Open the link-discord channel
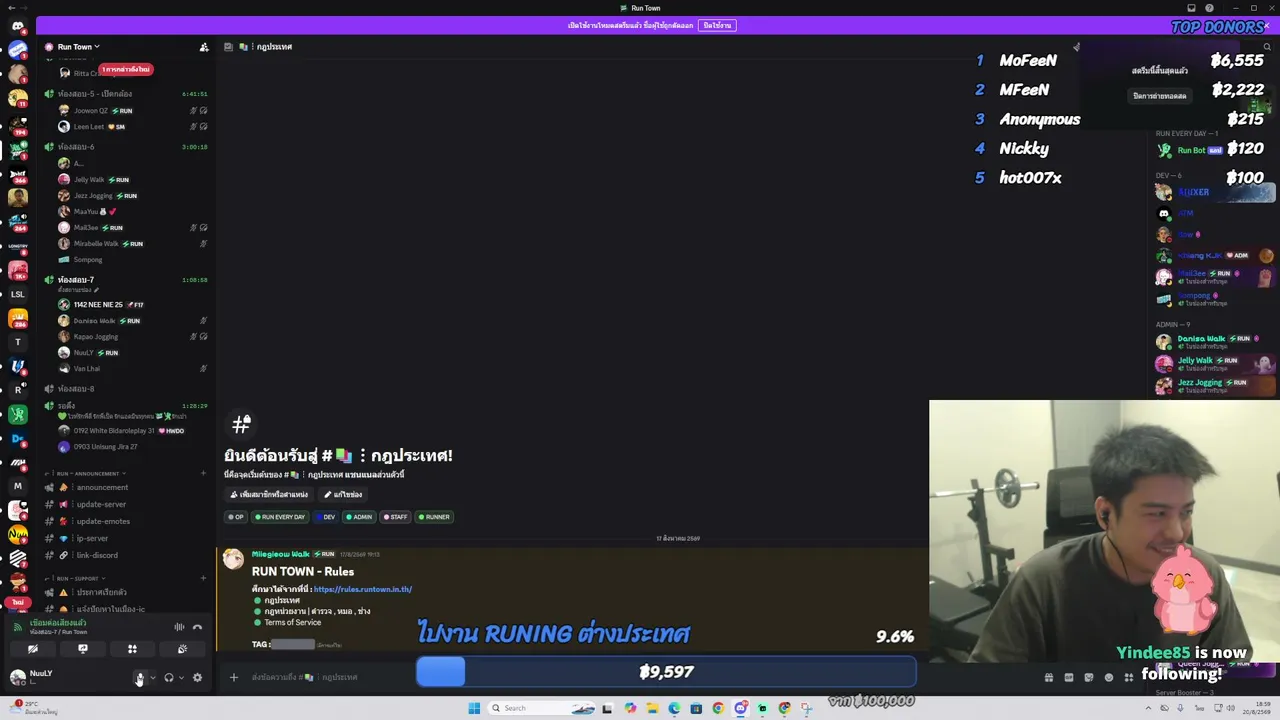The image size is (1280, 720). pyautogui.click(x=126, y=555)
